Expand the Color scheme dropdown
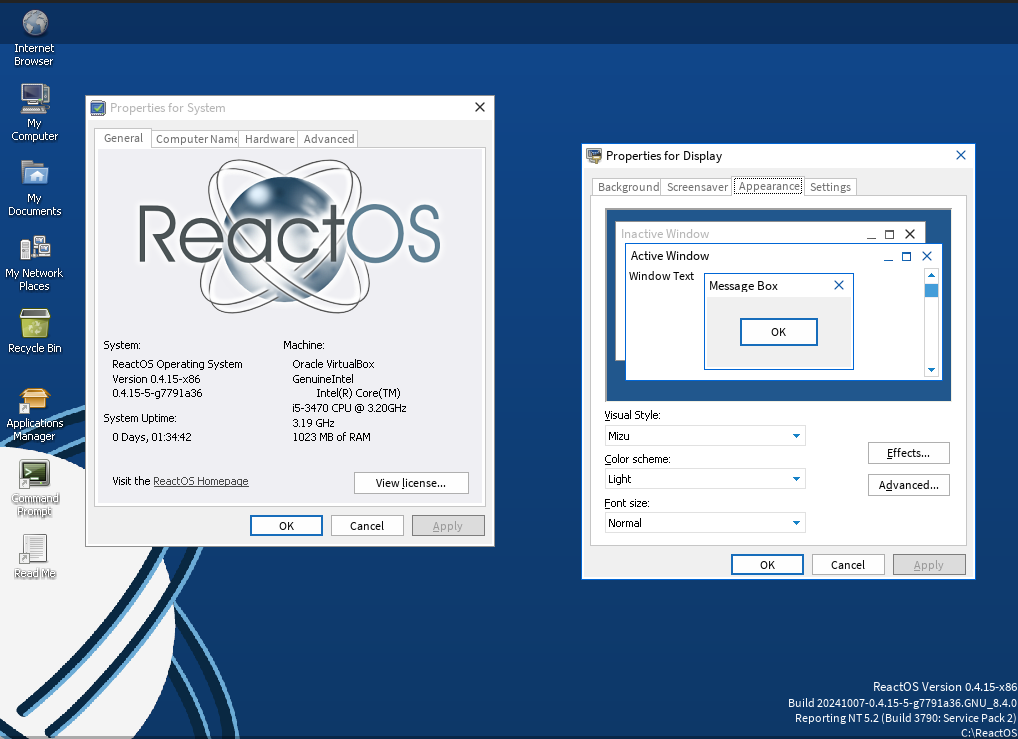Screen dimensions: 1018x739 796,479
